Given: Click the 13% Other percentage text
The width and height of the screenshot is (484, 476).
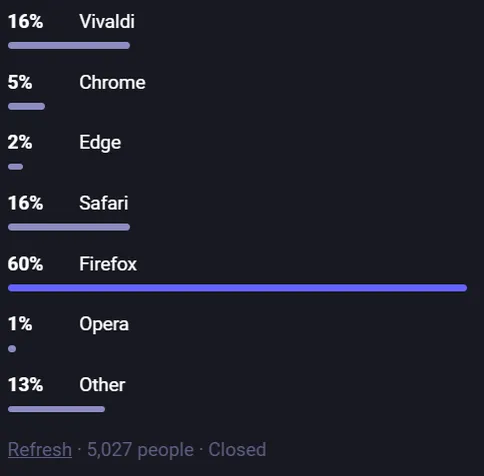Looking at the screenshot, I should 26,385.
